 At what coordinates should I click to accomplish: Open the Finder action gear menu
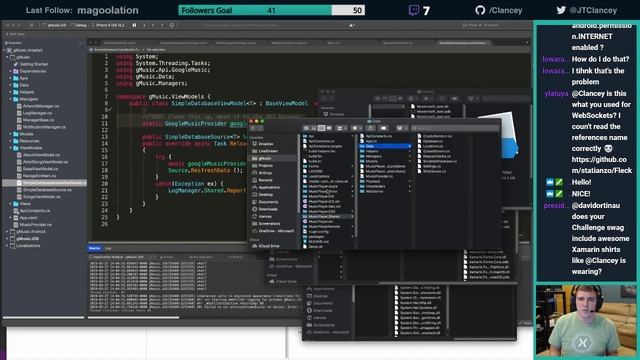point(356,128)
